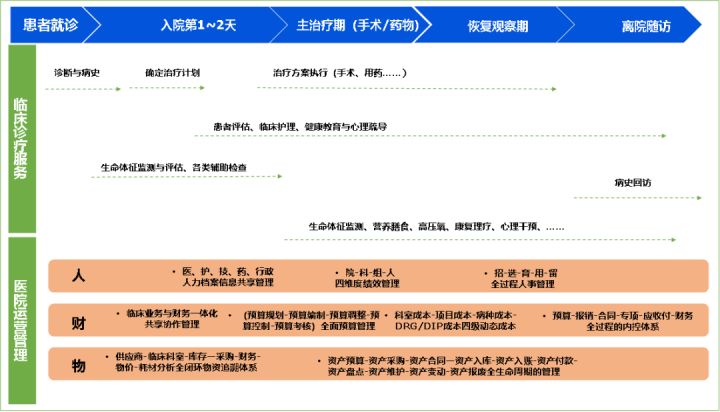Select the 人力档案信息共享管理 bullet
Viewport: 720px width, 412px height.
point(223,277)
